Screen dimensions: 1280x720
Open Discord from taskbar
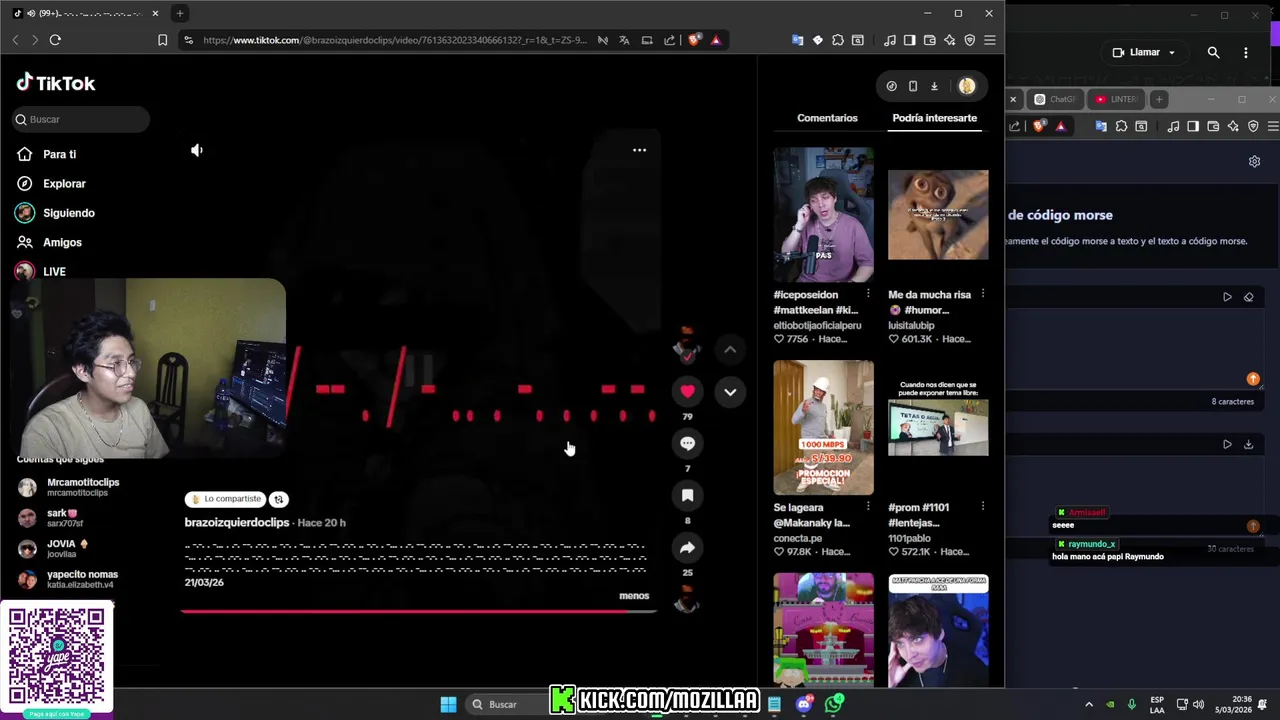(x=804, y=704)
